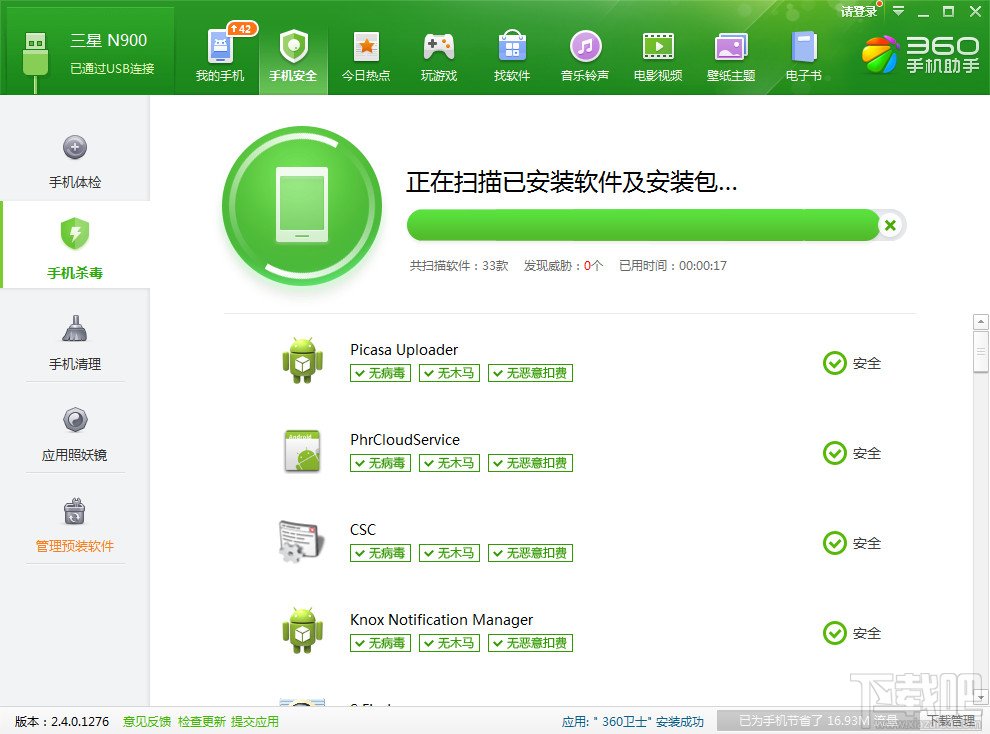Click 版本：2.4.0.1276 version text
Screen dimensions: 990x734
62,721
